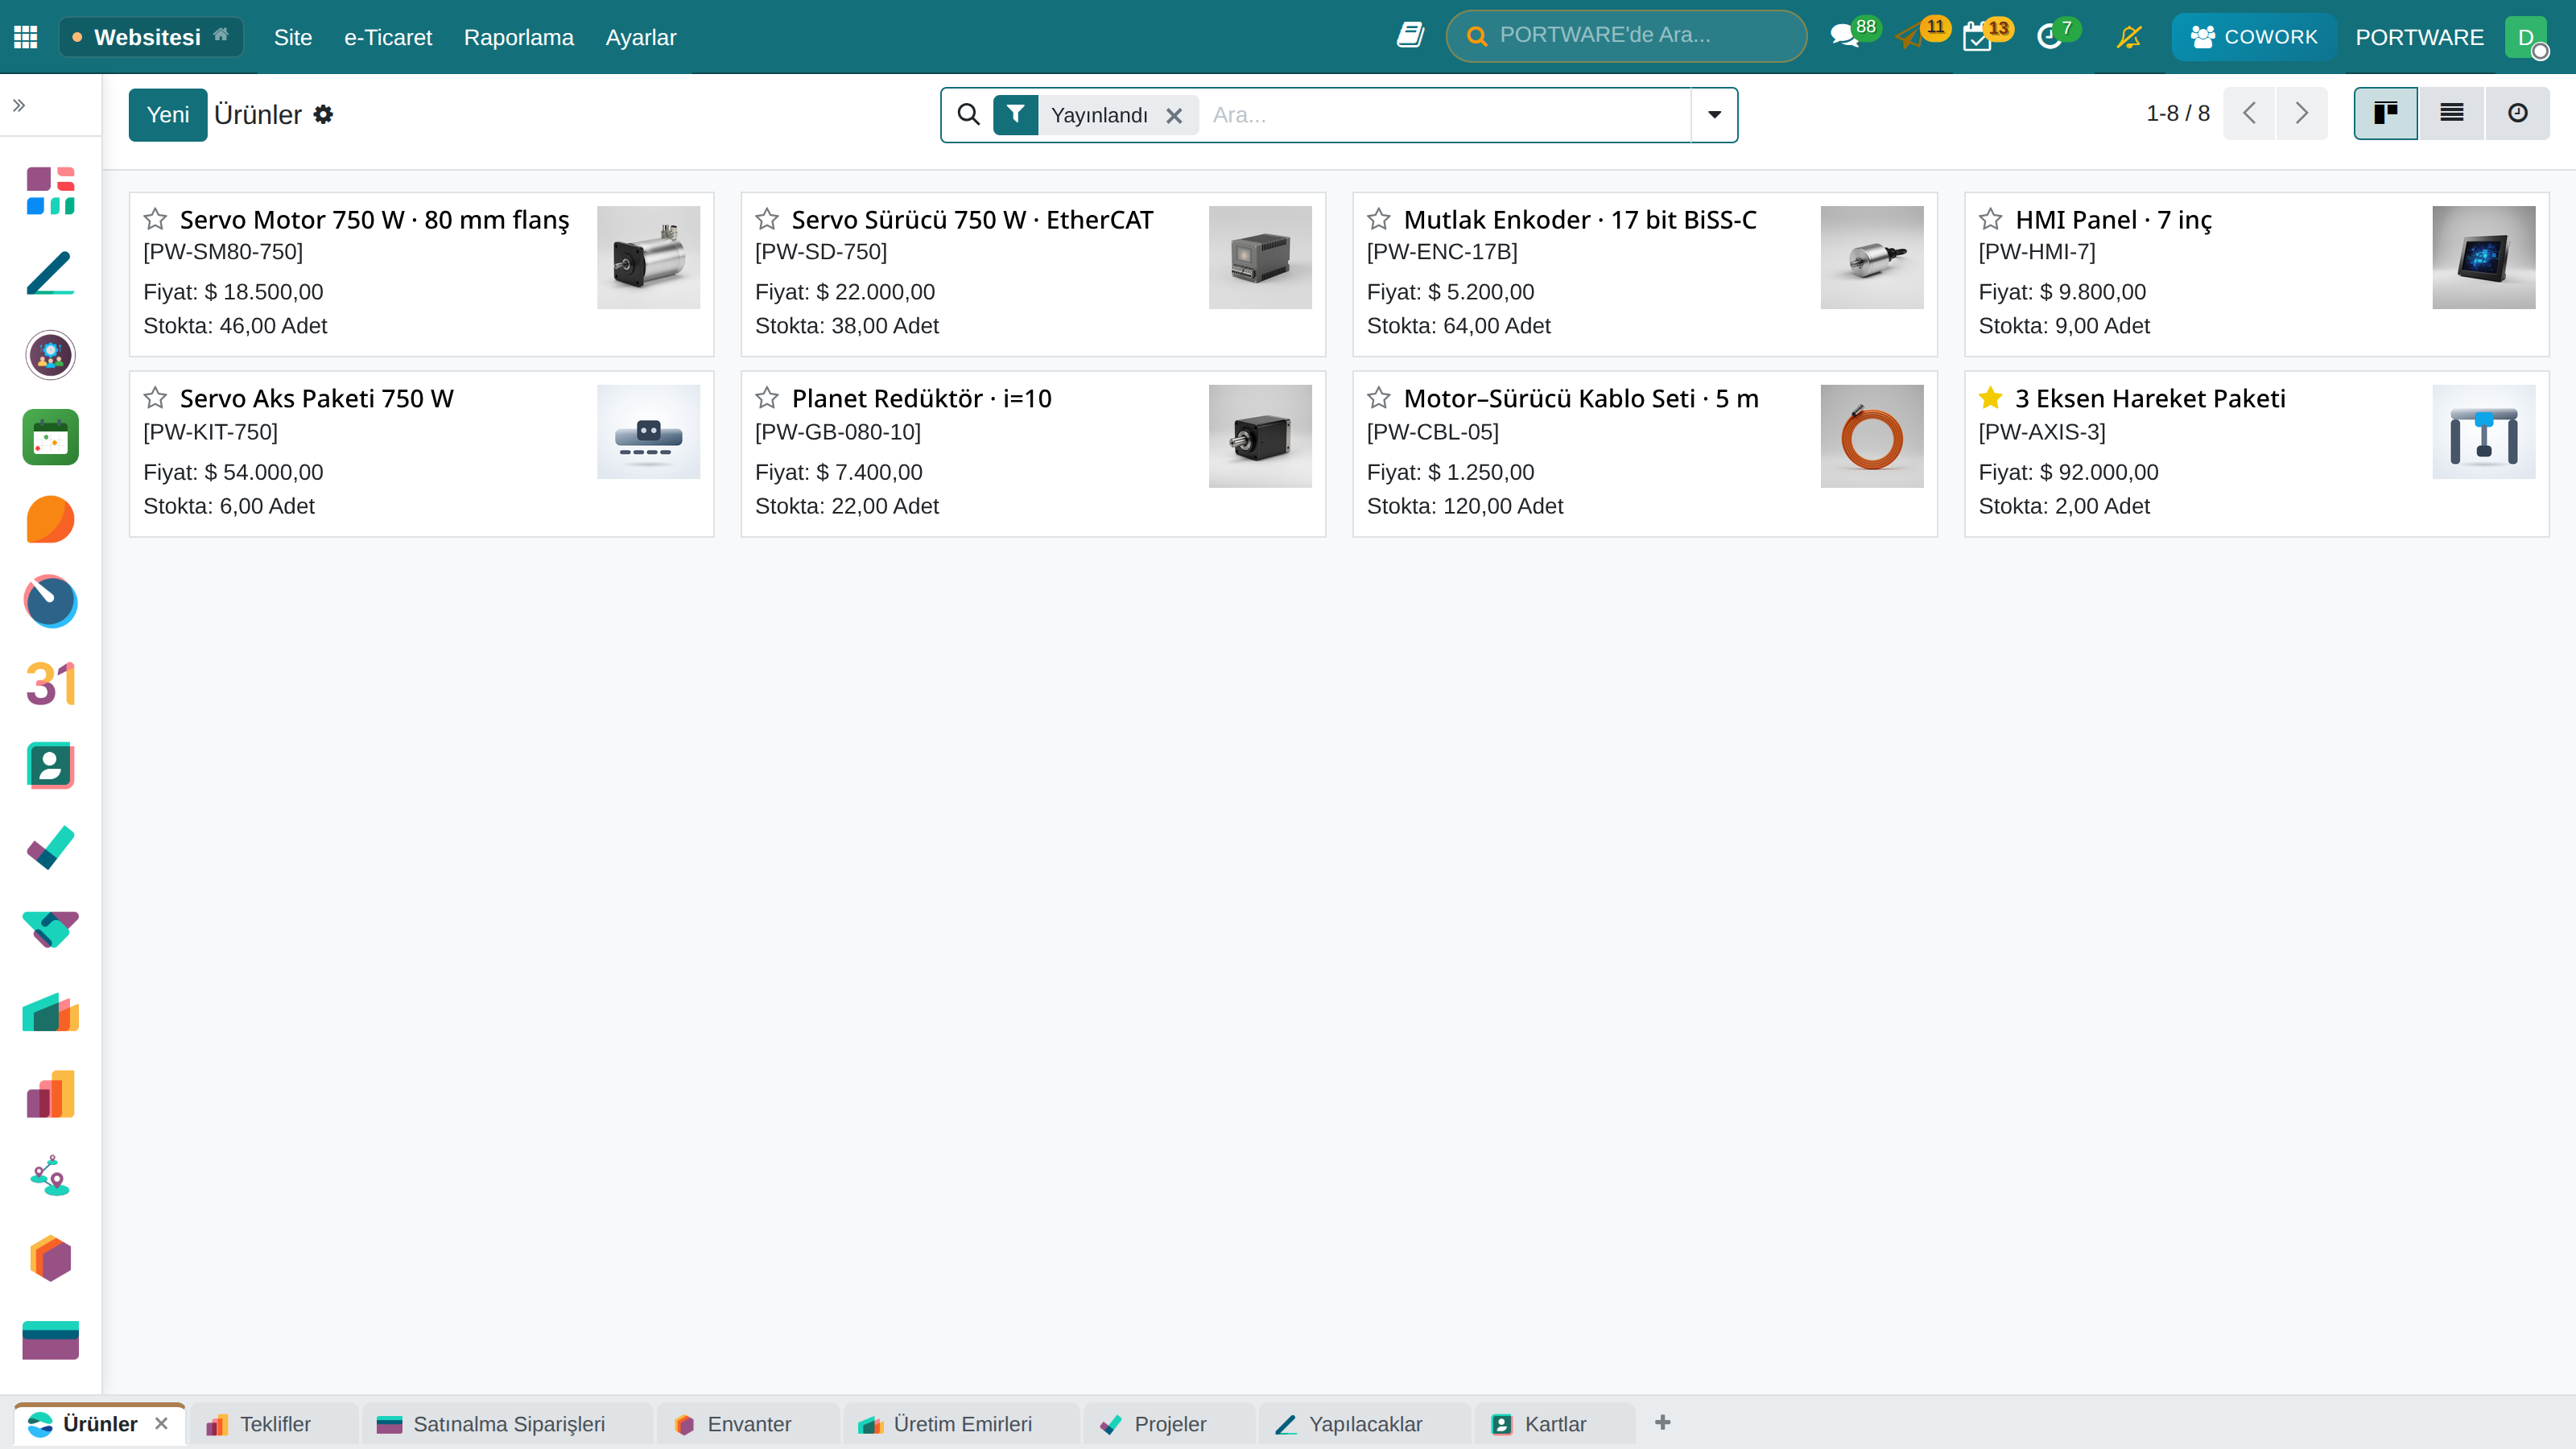Open the timer icon with badge 7
This screenshot has height=1449, width=2576.
pyautogui.click(x=2049, y=37)
